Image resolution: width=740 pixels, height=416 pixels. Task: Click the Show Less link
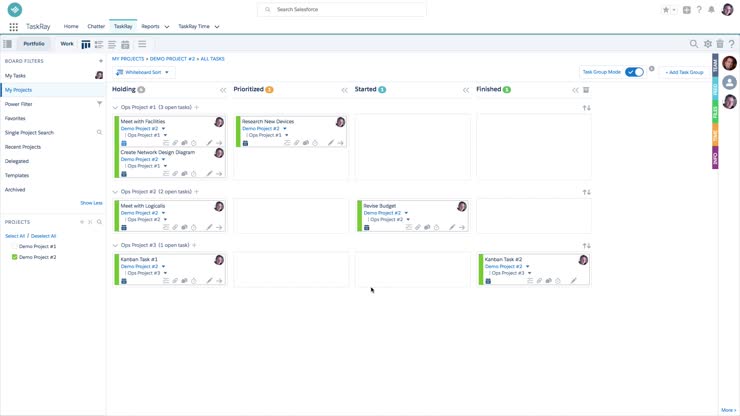91,203
